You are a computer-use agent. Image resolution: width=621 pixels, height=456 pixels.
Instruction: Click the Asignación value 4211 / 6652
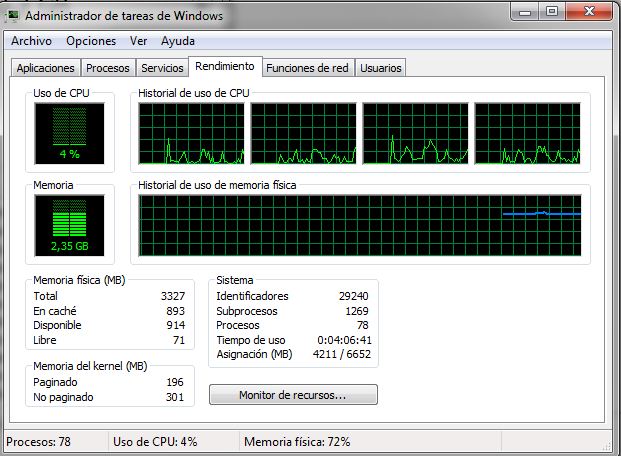click(342, 354)
